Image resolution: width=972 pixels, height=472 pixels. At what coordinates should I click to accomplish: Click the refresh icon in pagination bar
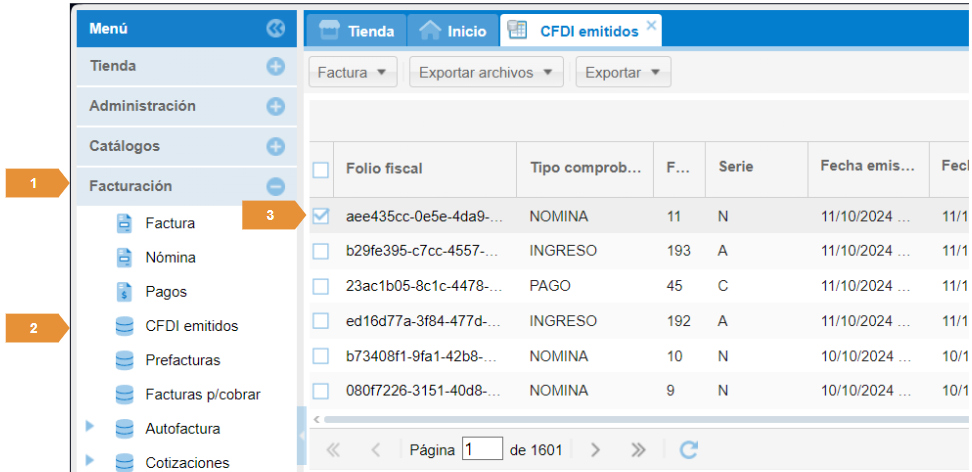pyautogui.click(x=688, y=450)
